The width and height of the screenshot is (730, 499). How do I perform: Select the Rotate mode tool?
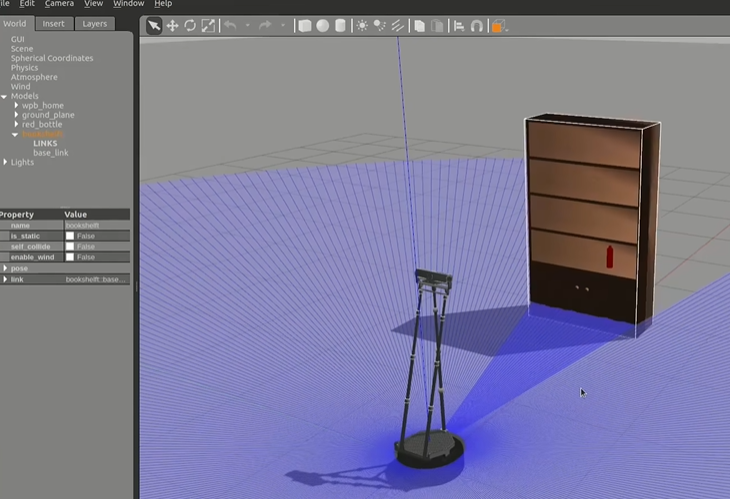[190, 26]
